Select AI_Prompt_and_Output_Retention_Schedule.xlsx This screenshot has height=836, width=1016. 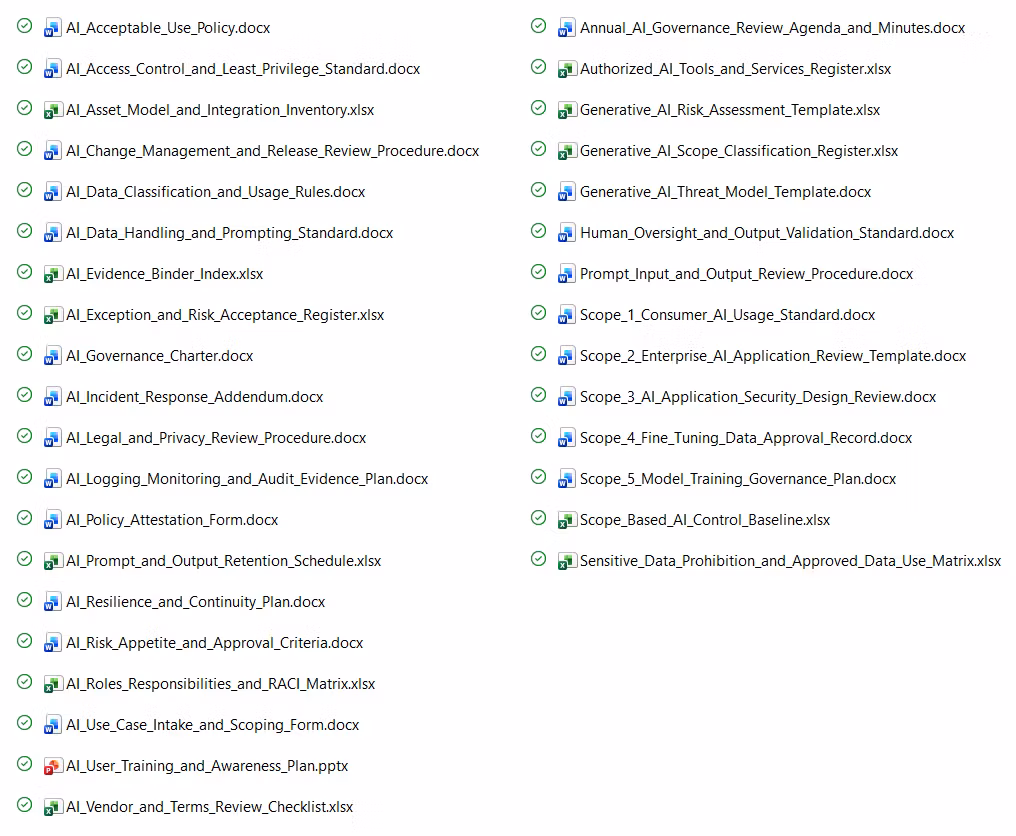click(224, 561)
